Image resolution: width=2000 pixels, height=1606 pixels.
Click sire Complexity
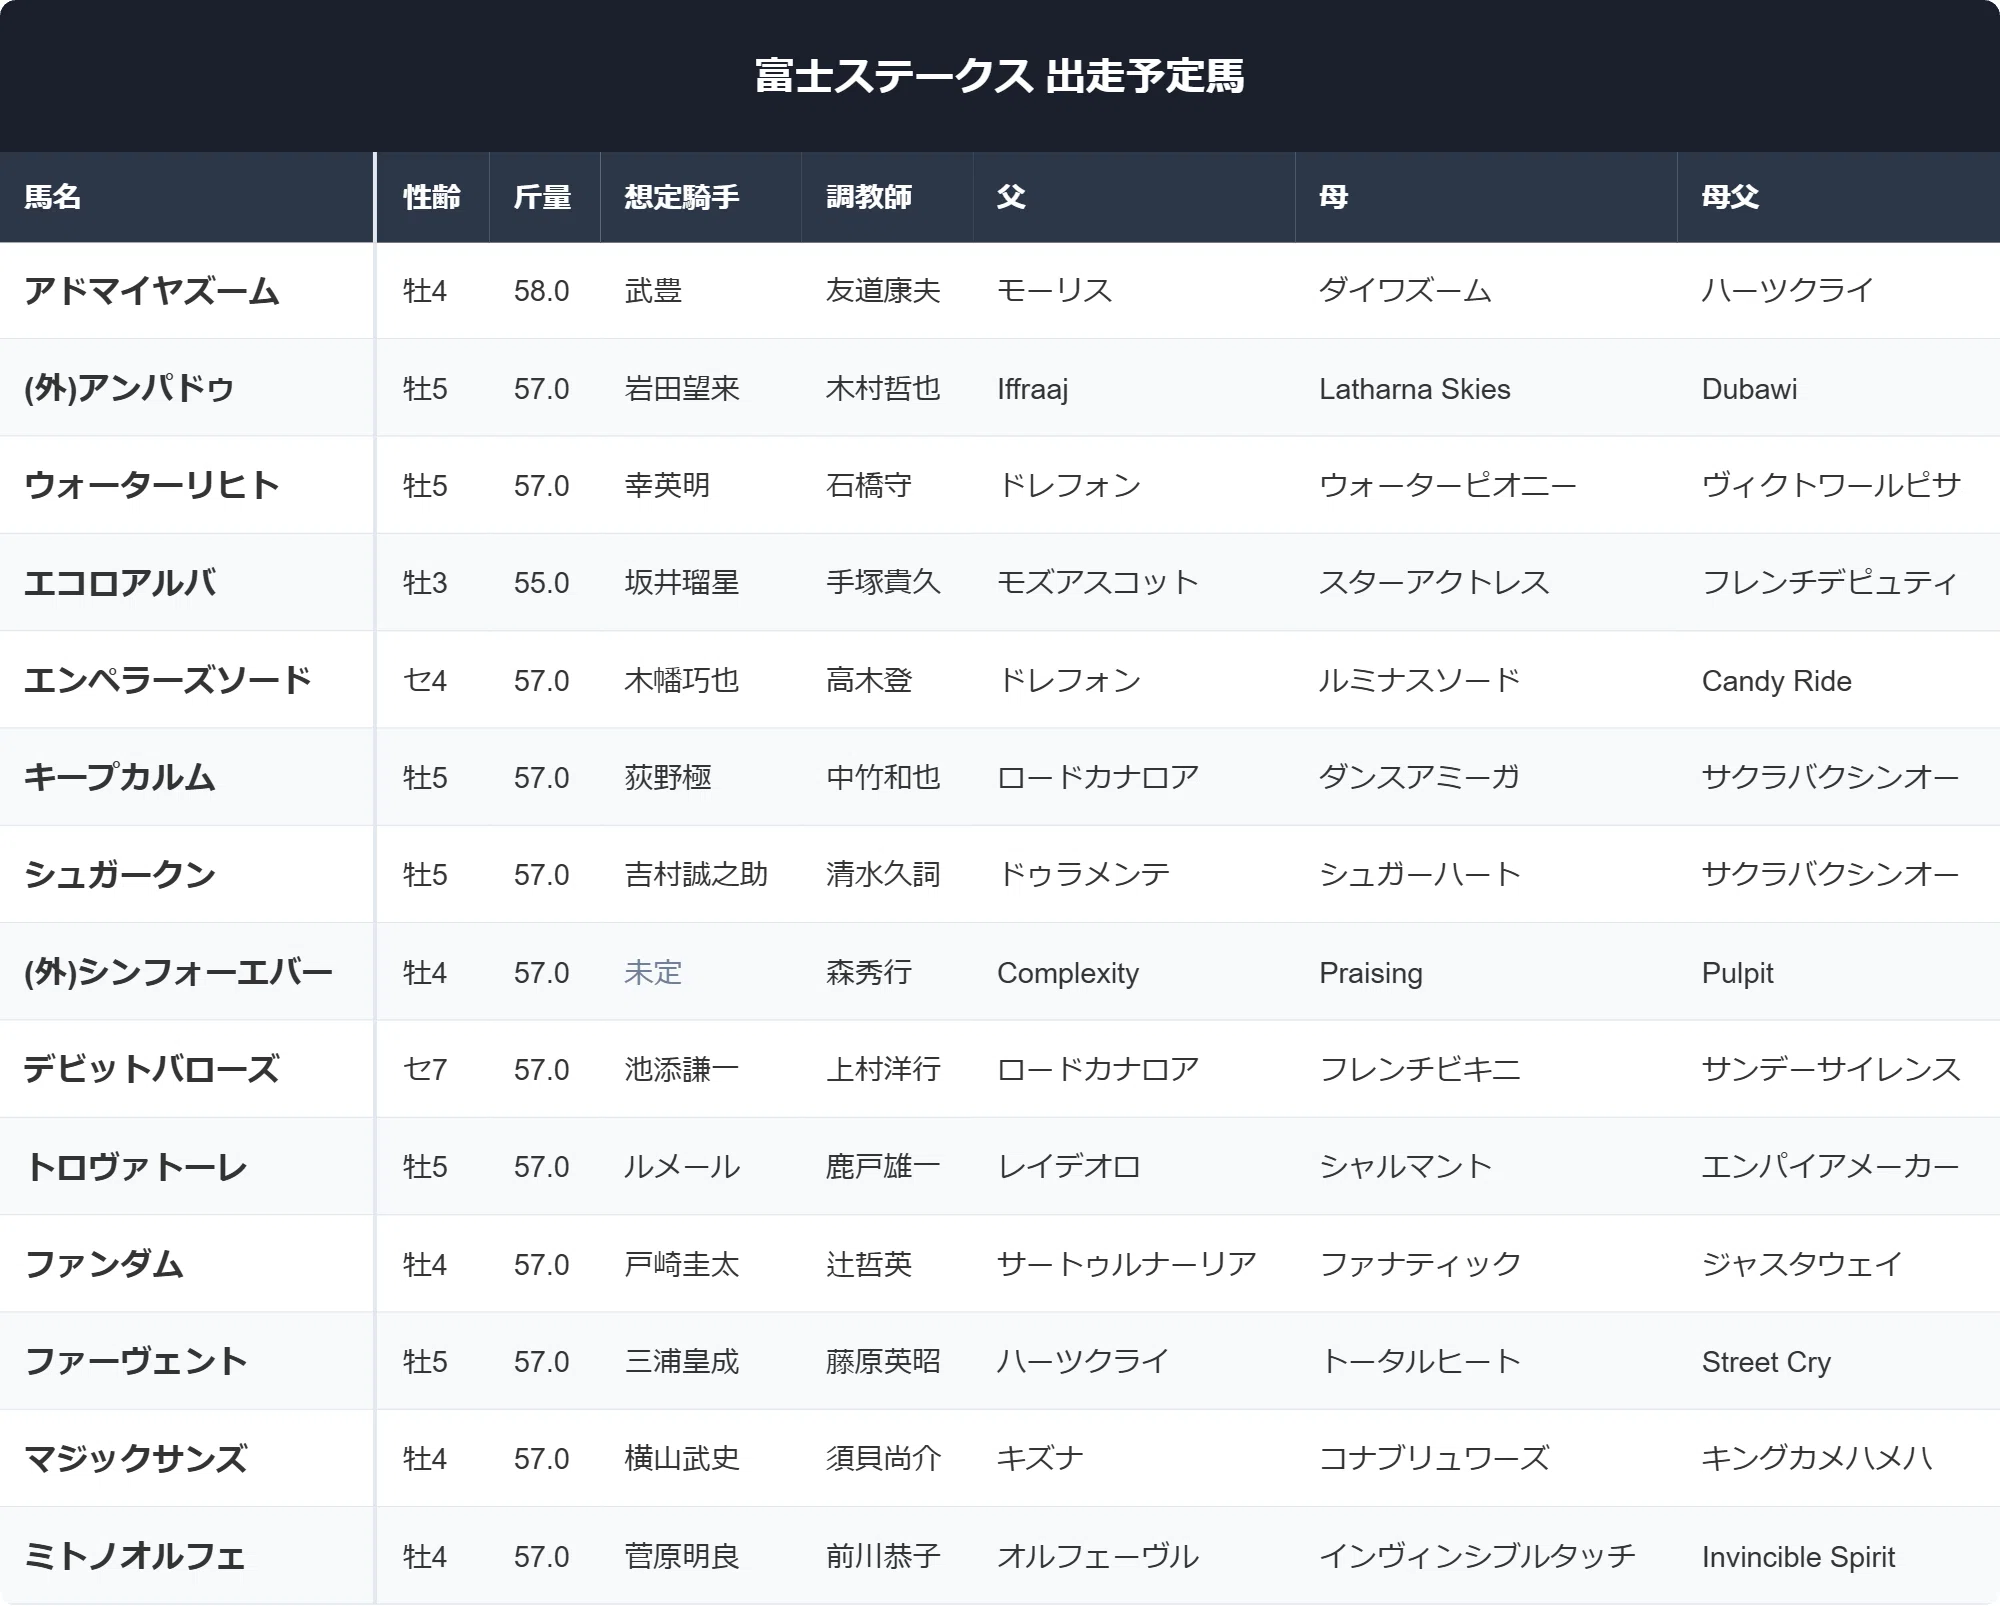point(1068,973)
